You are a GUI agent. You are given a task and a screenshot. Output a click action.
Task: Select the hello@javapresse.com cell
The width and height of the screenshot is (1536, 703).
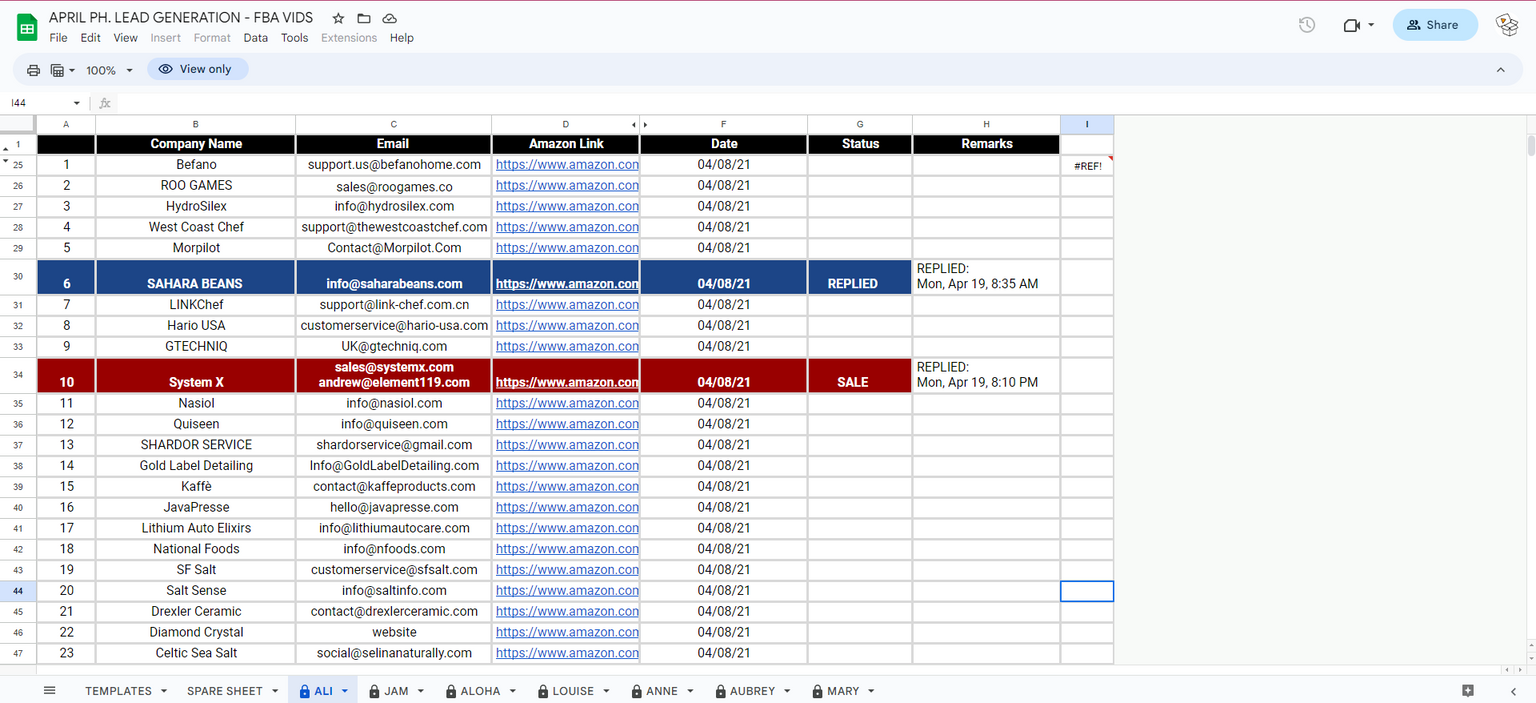[394, 508]
